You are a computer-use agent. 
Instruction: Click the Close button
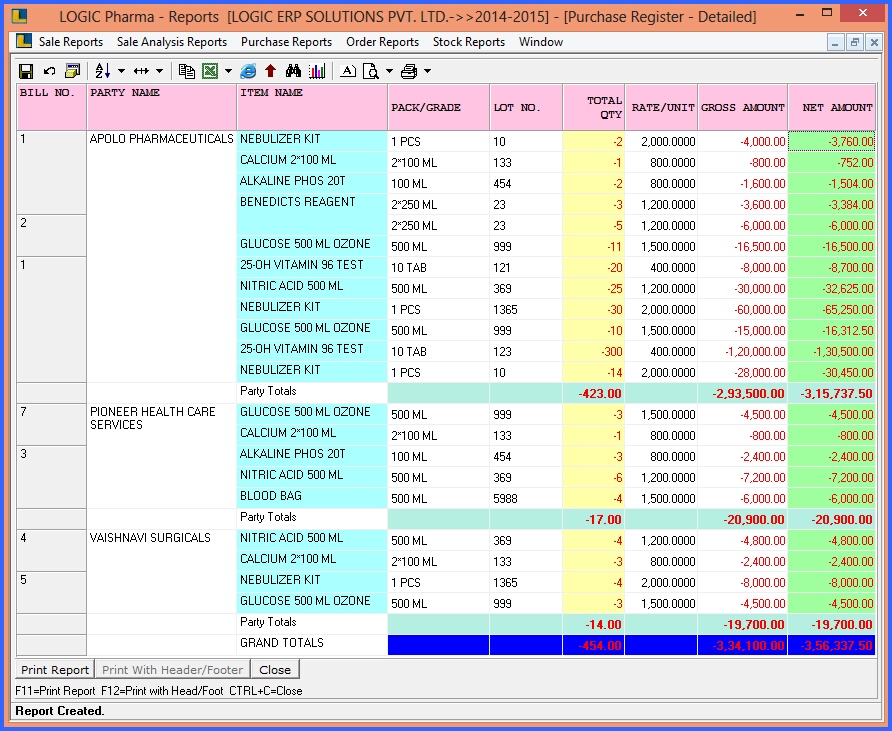click(x=274, y=669)
